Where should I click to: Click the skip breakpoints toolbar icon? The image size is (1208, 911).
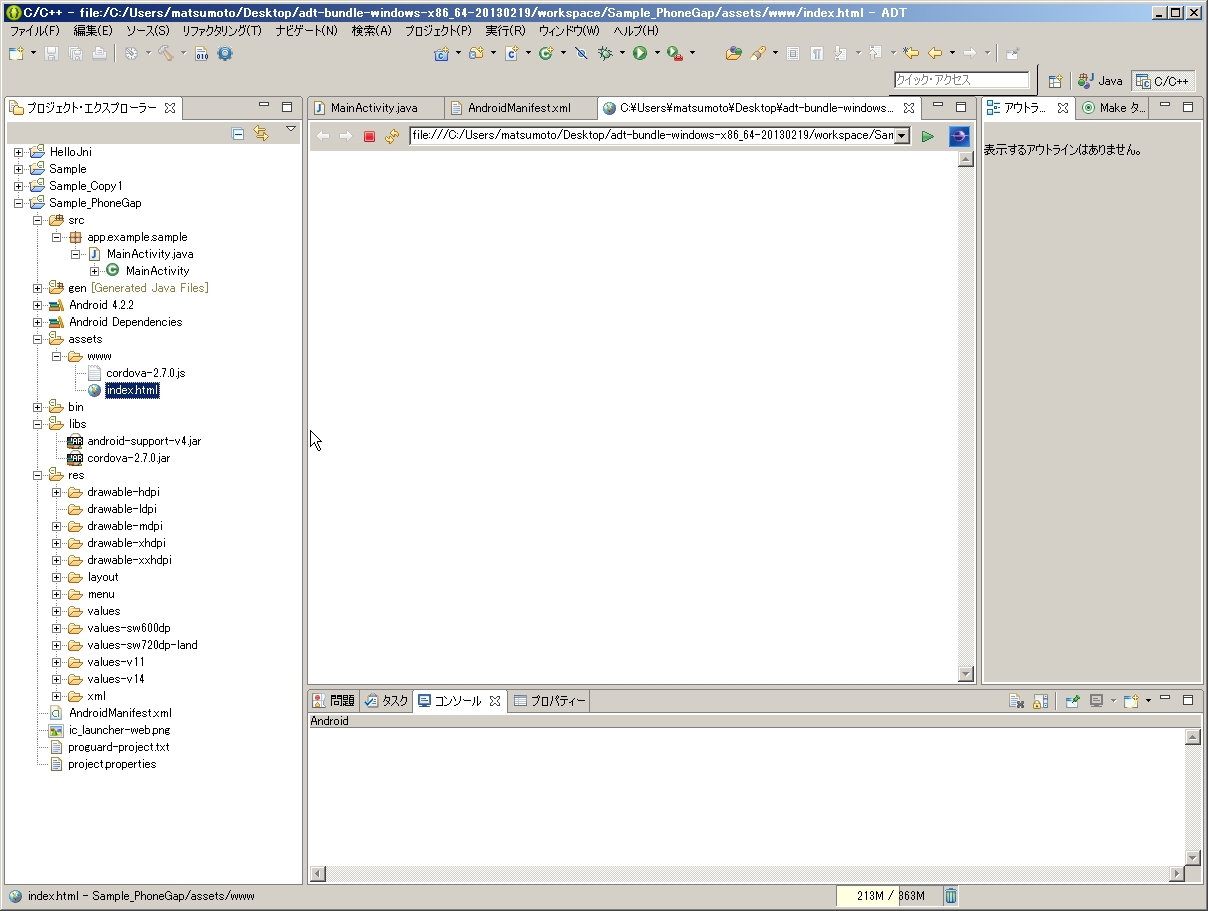581,53
